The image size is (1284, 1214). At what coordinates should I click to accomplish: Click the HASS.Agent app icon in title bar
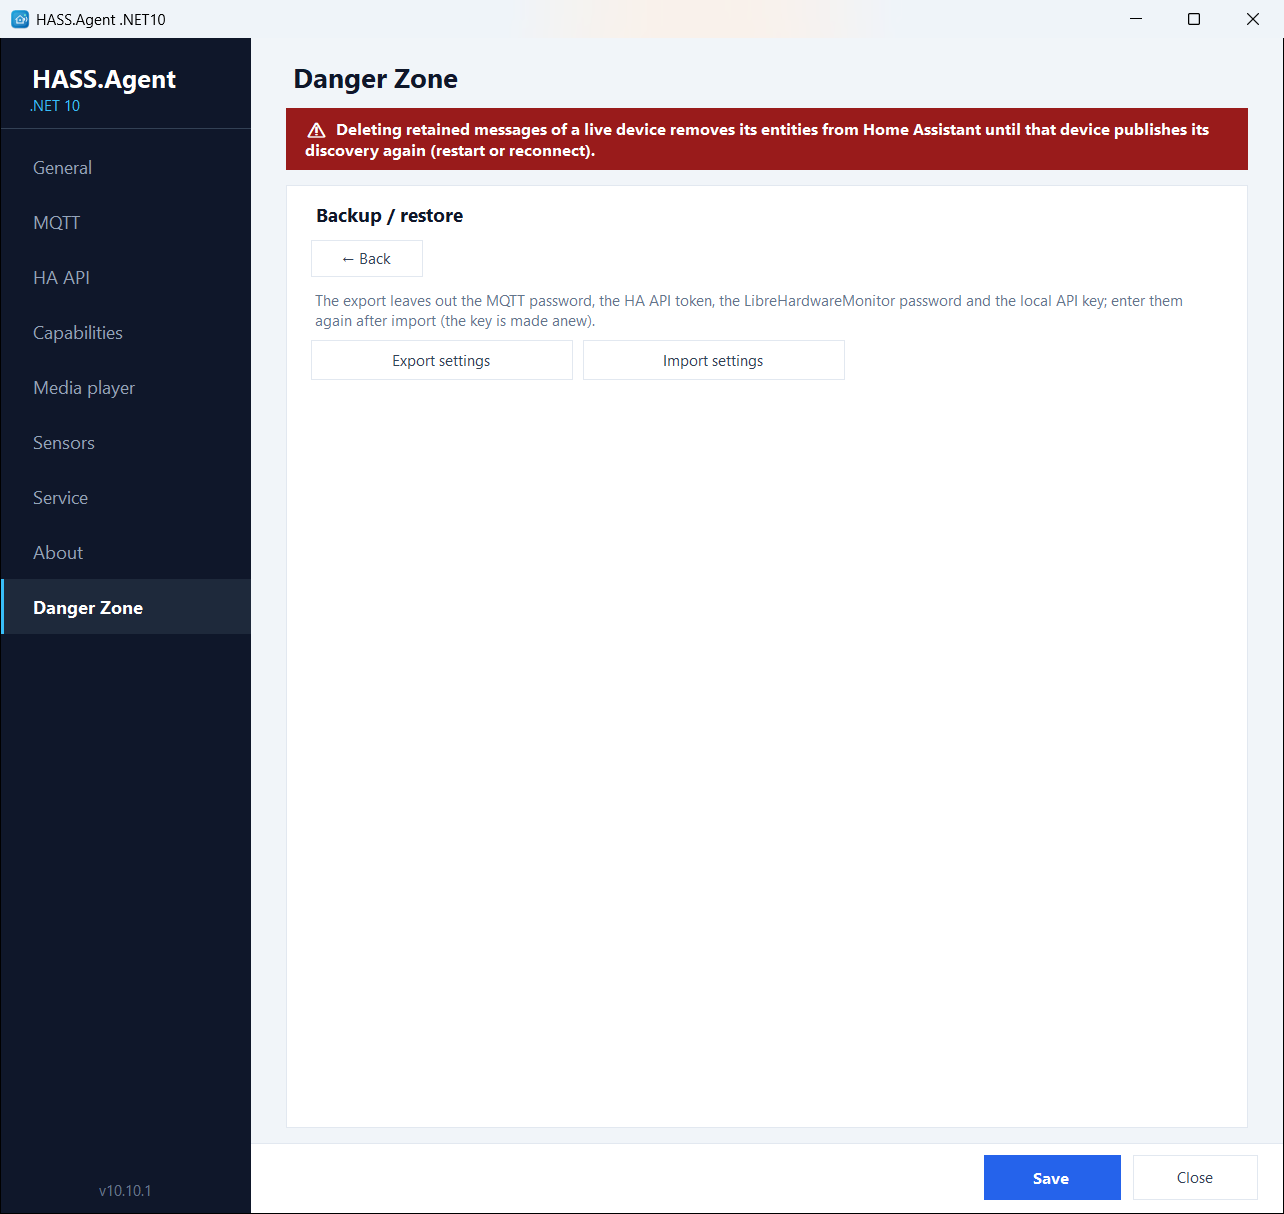pyautogui.click(x=20, y=19)
